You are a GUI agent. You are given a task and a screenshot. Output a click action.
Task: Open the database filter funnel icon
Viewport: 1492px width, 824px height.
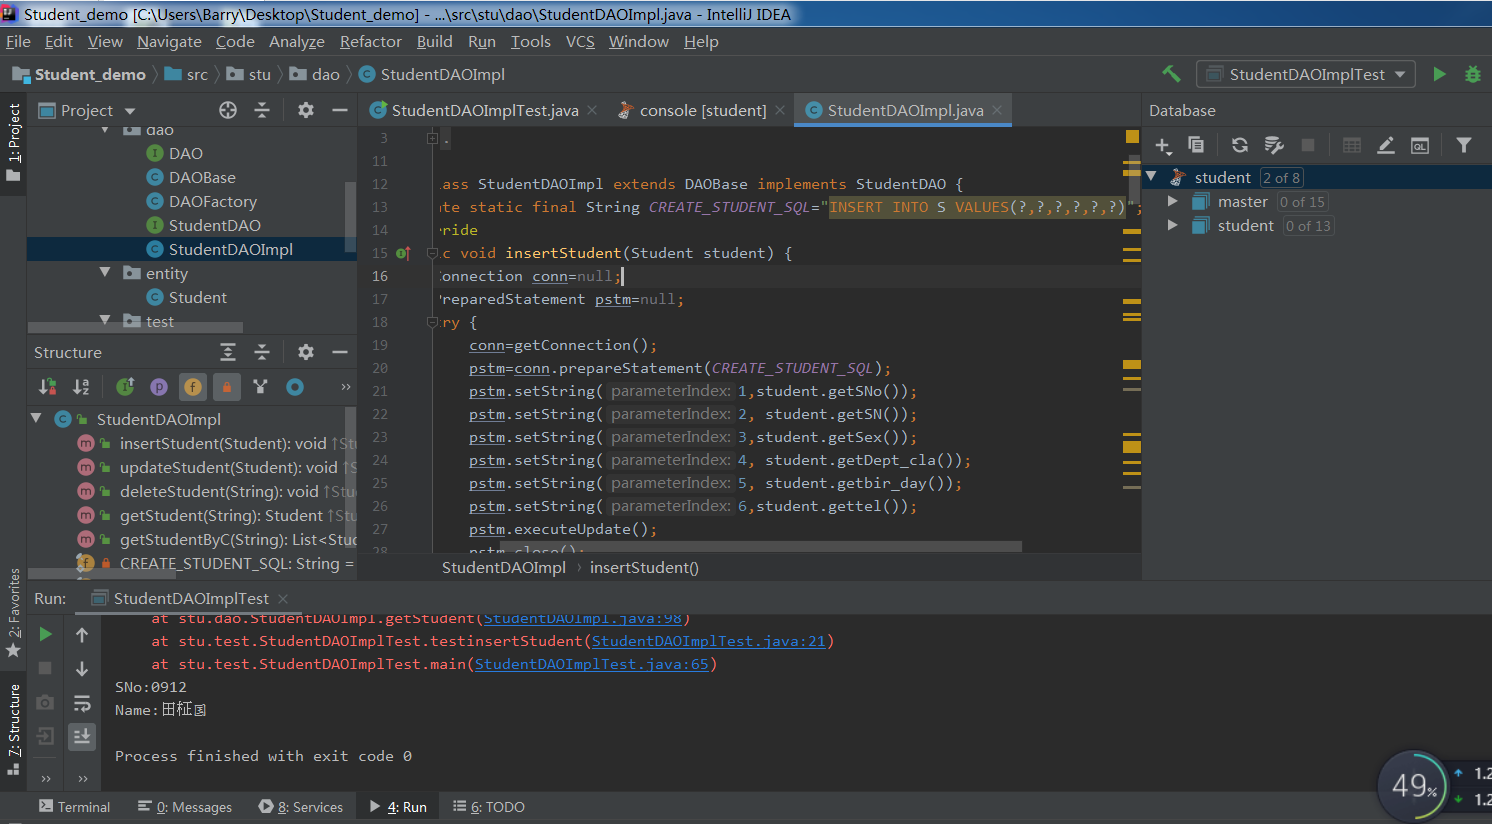coord(1464,145)
